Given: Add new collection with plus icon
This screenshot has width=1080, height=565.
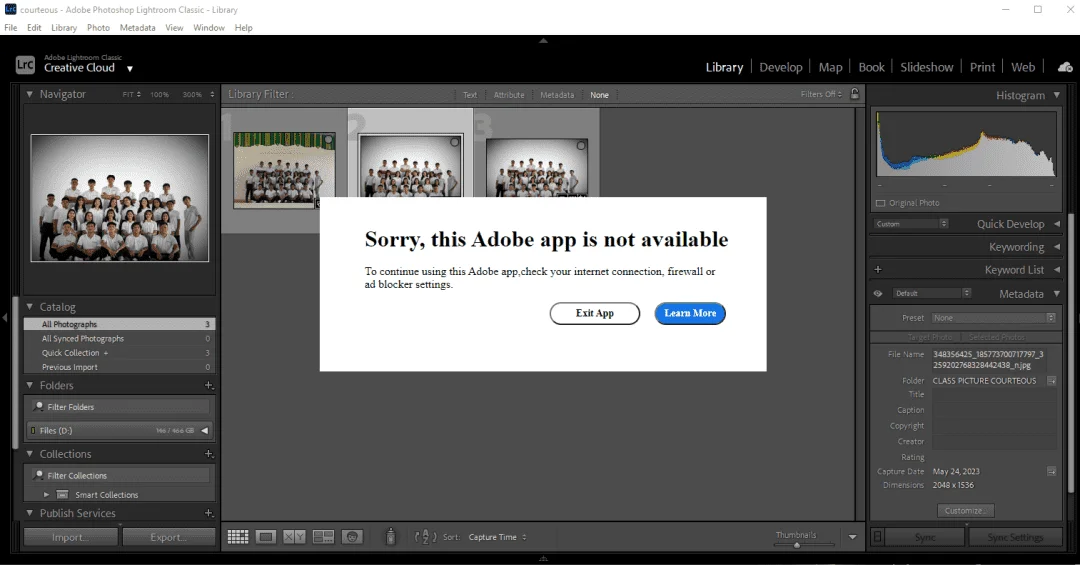Looking at the screenshot, I should (209, 454).
